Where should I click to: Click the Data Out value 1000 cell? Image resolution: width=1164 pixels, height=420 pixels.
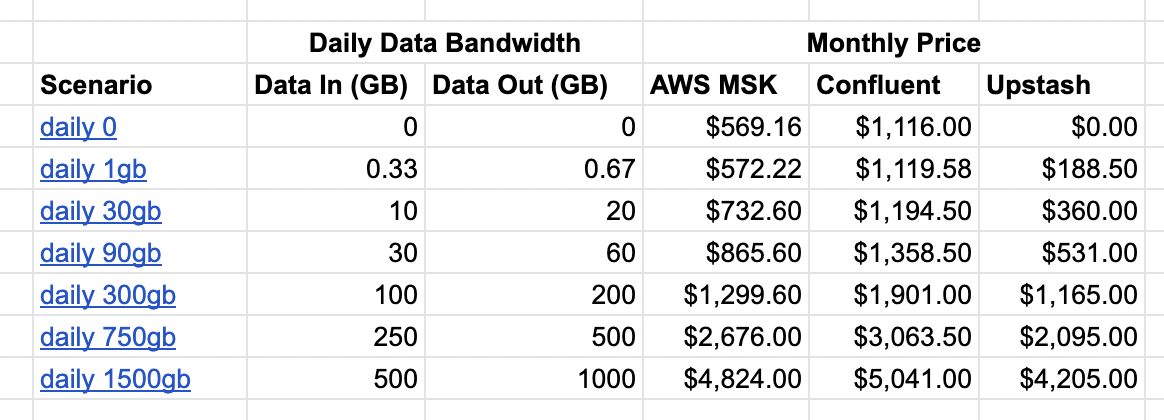(x=604, y=379)
